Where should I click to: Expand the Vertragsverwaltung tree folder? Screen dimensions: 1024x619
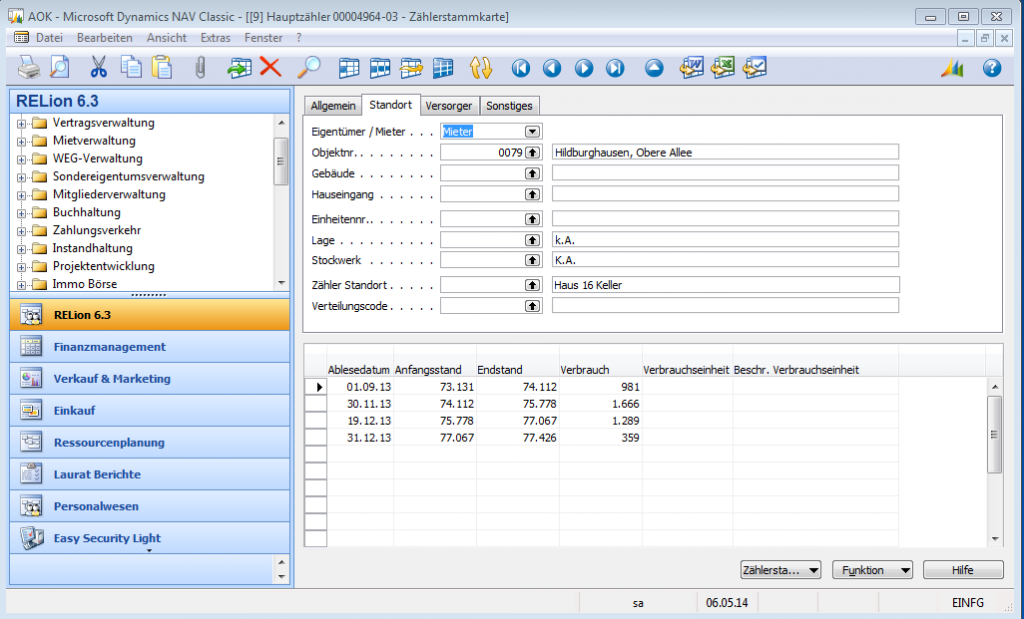tap(22, 123)
